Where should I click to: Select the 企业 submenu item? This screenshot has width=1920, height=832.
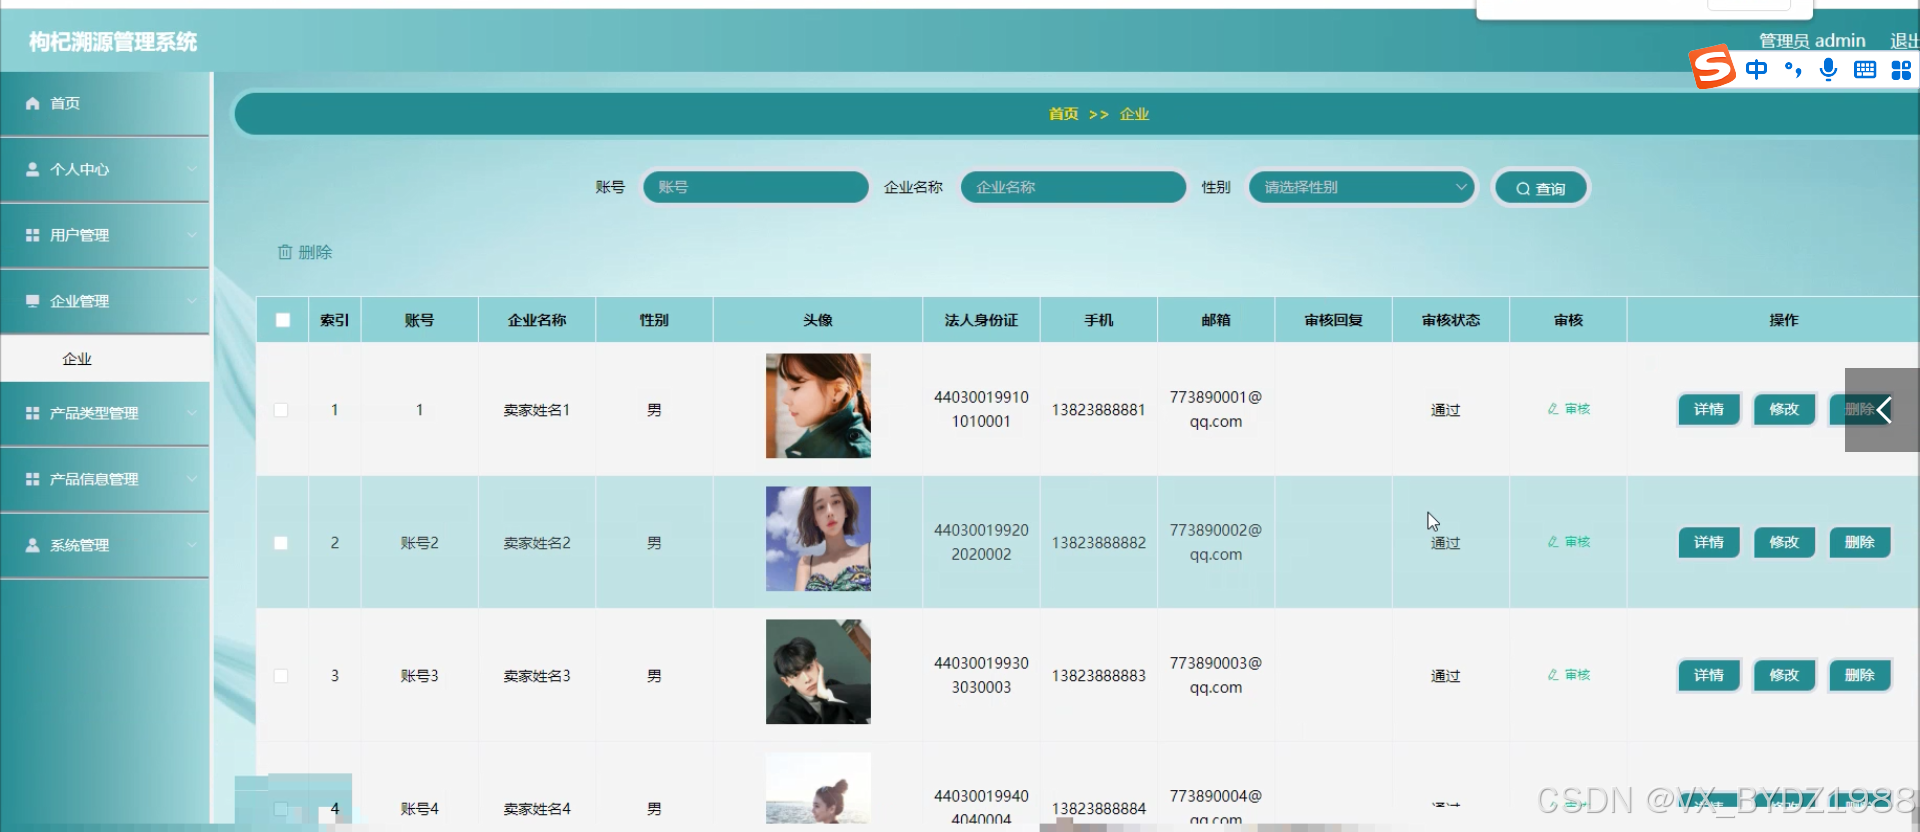tap(104, 358)
